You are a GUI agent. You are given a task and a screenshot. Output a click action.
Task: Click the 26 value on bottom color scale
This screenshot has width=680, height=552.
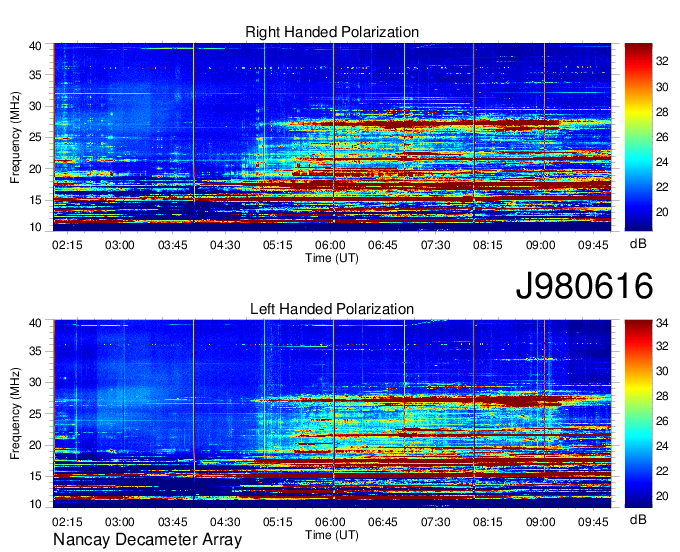662,421
